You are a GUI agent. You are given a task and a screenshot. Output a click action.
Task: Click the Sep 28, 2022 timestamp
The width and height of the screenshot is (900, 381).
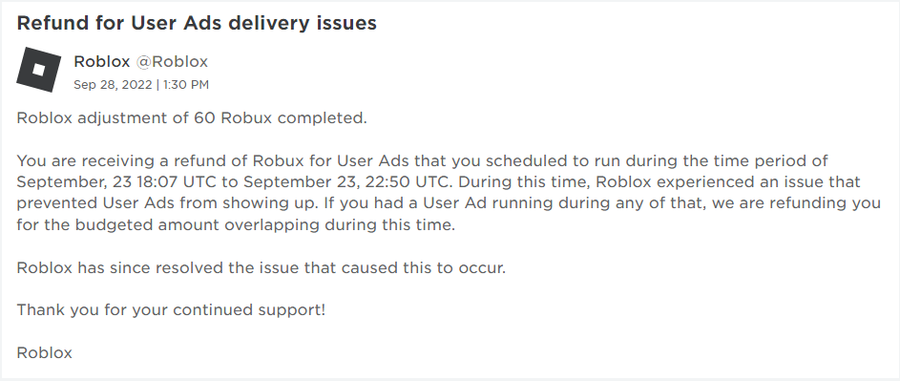(x=113, y=85)
